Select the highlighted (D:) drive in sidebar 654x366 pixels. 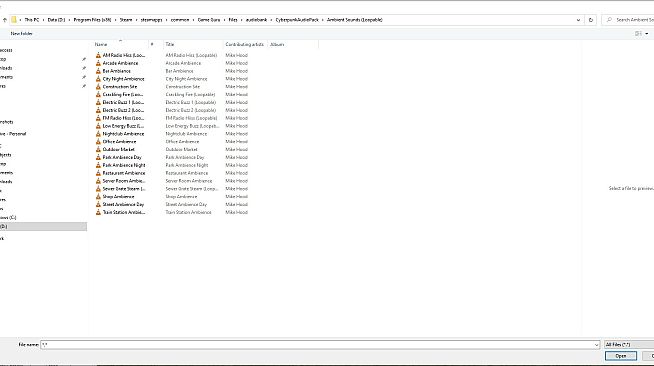pos(43,226)
